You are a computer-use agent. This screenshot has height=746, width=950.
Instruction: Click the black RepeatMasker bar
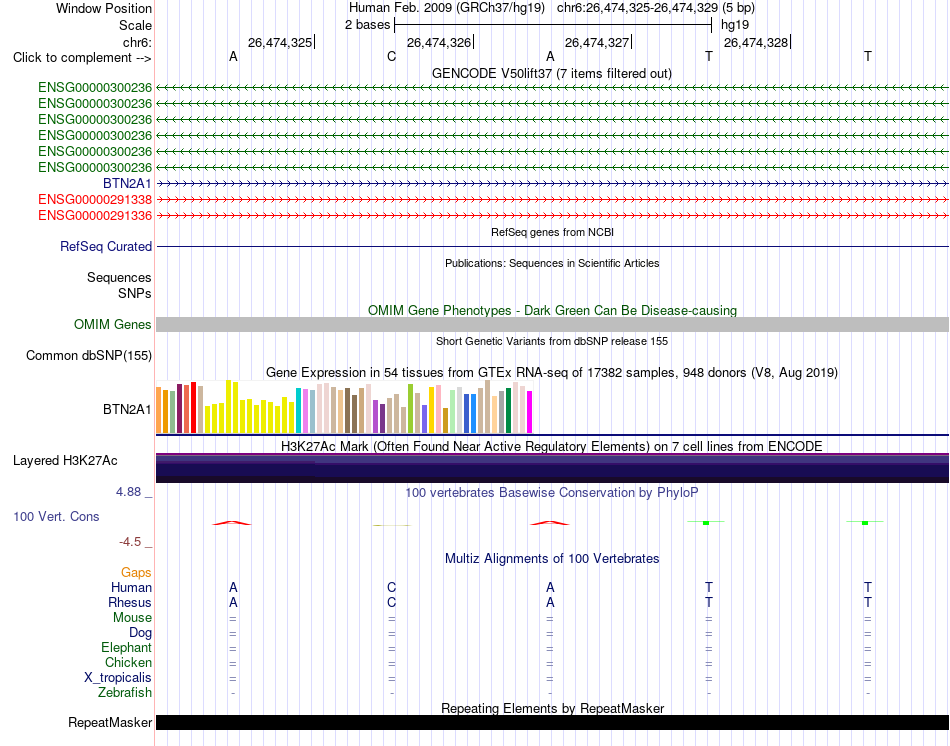(x=552, y=722)
